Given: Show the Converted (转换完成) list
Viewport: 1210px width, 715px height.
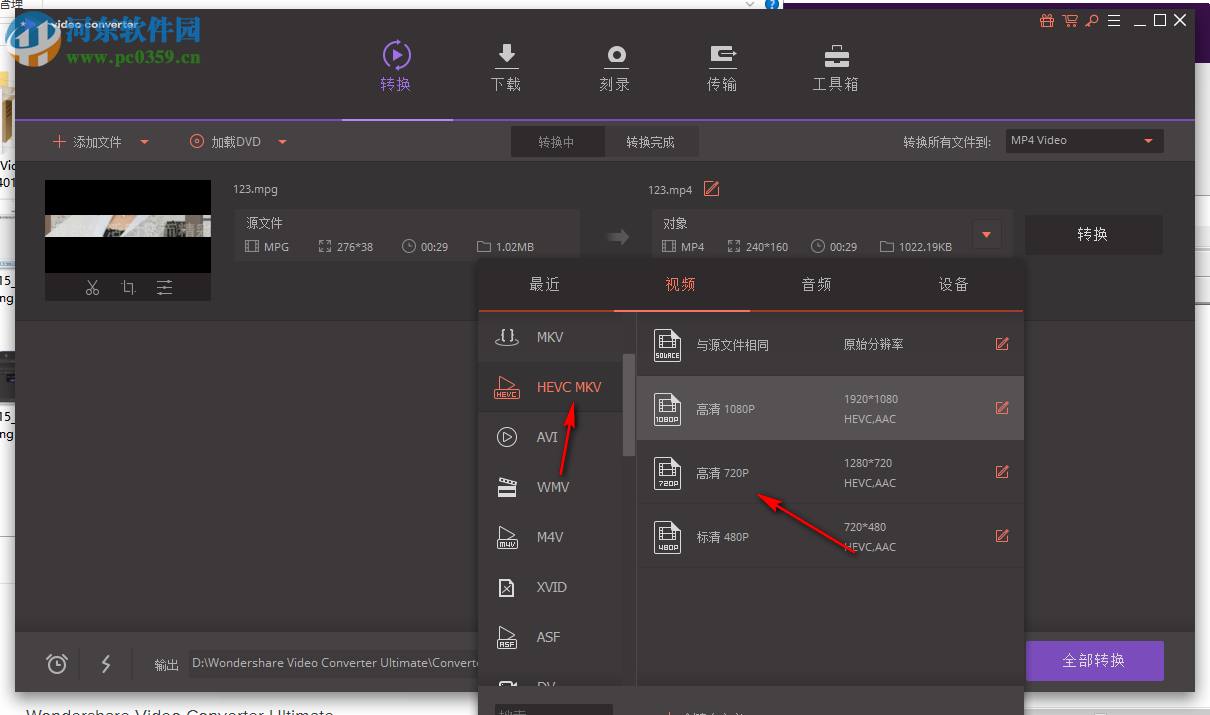Looking at the screenshot, I should click(x=651, y=142).
